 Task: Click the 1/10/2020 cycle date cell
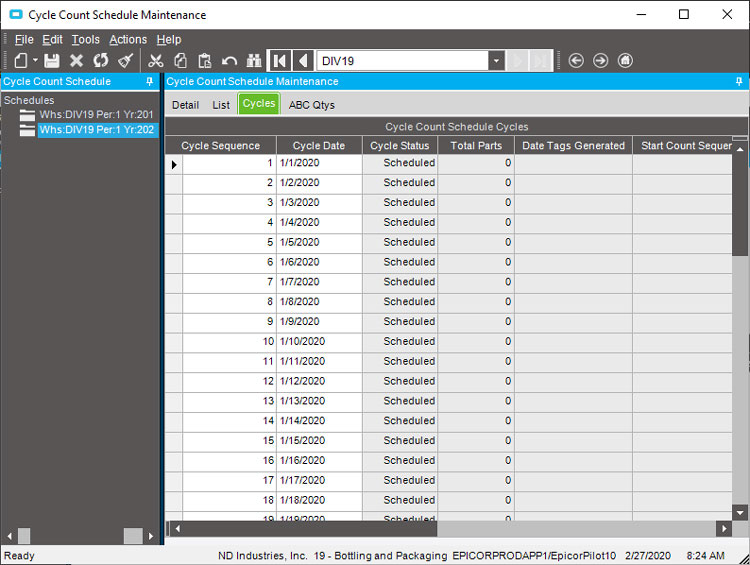pos(319,341)
